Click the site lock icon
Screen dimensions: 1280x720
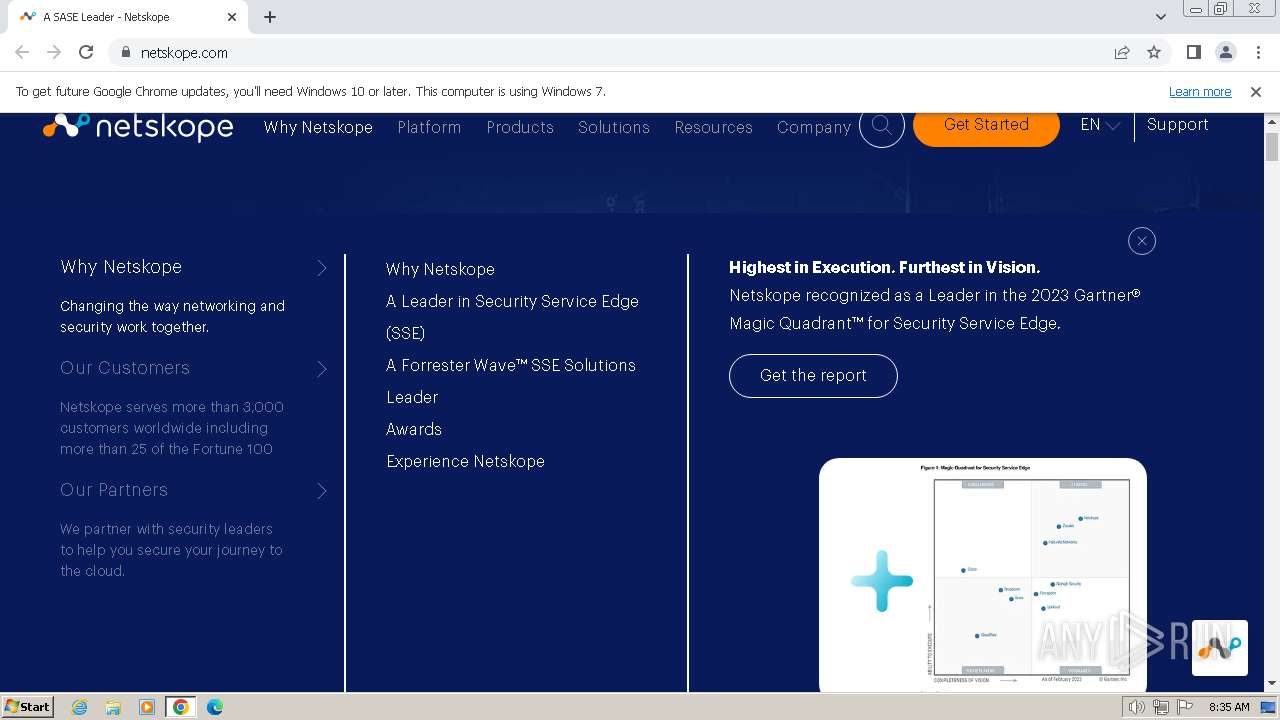126,52
